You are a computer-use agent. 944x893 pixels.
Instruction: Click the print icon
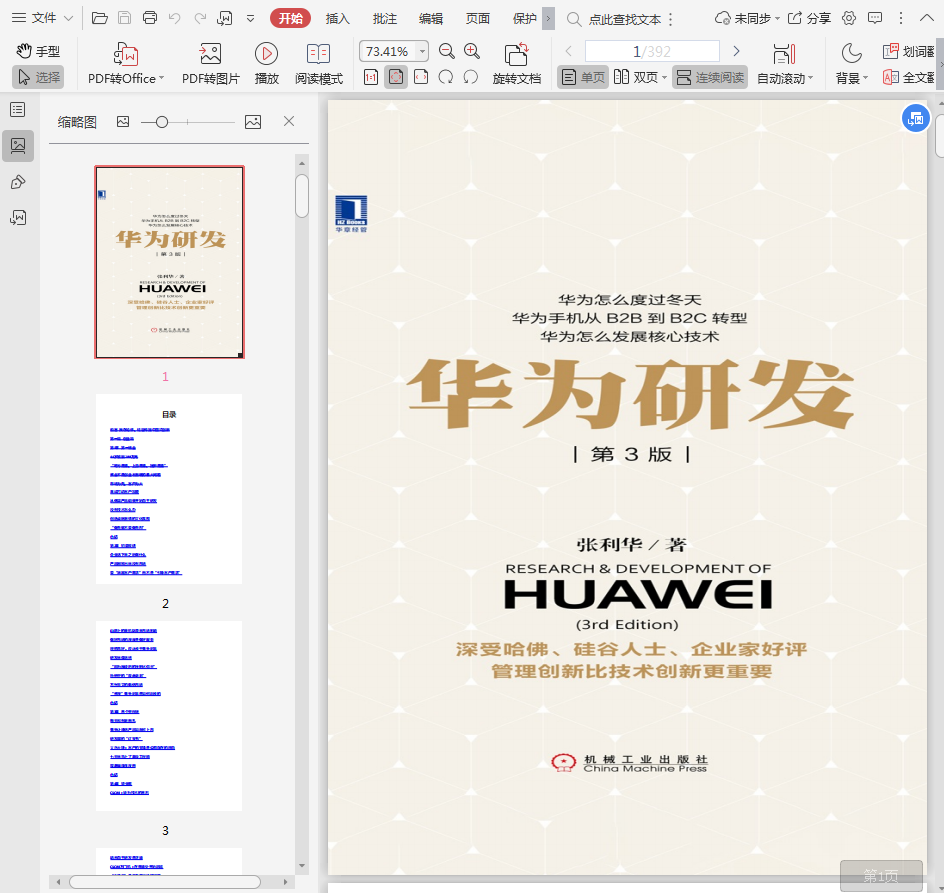pos(150,18)
